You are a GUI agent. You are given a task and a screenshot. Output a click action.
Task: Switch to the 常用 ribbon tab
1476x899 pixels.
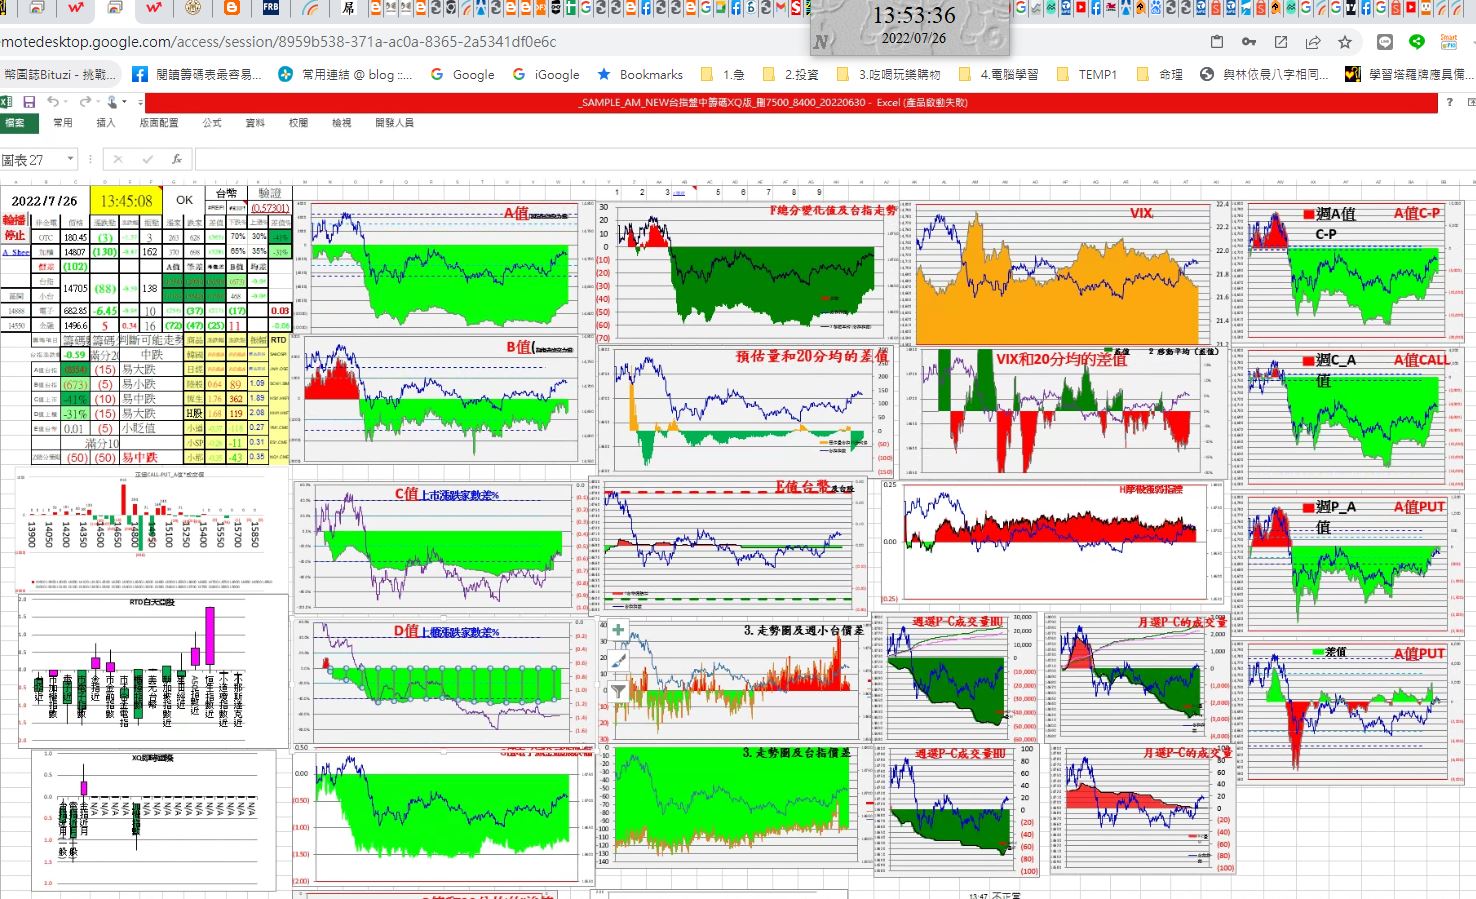pos(62,123)
